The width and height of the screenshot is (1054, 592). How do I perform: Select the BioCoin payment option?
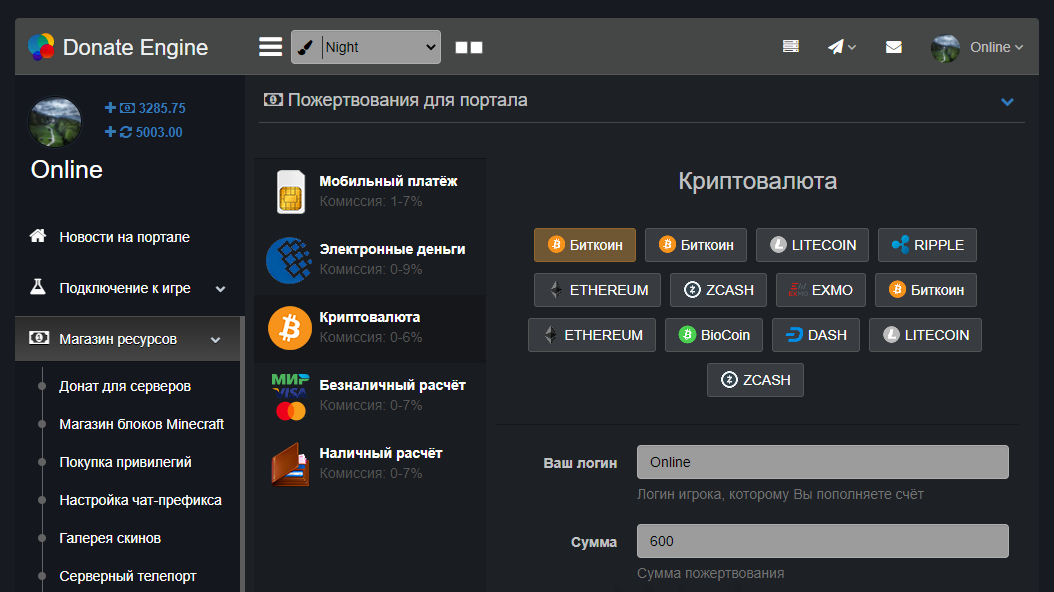coord(714,335)
